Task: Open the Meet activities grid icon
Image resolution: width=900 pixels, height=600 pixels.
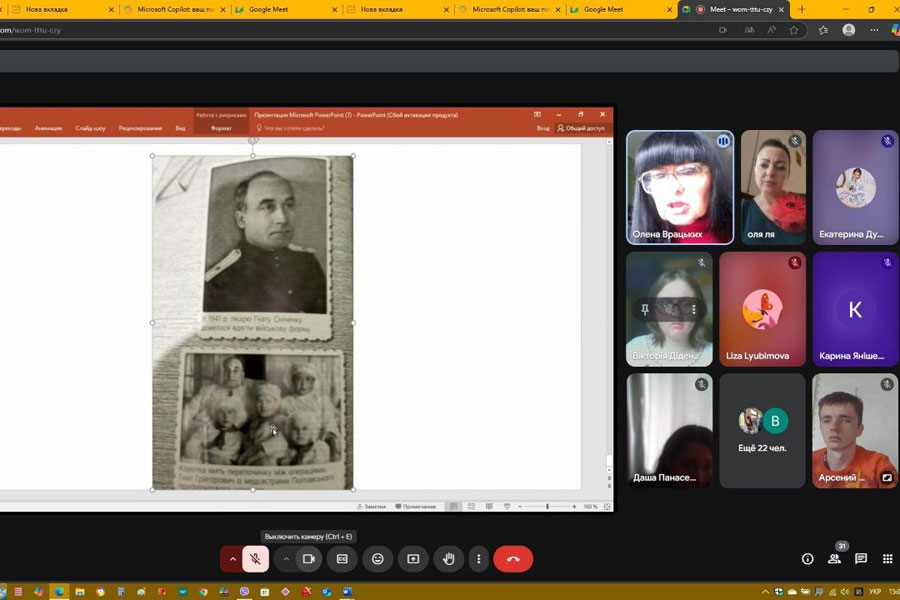Action: 886,559
